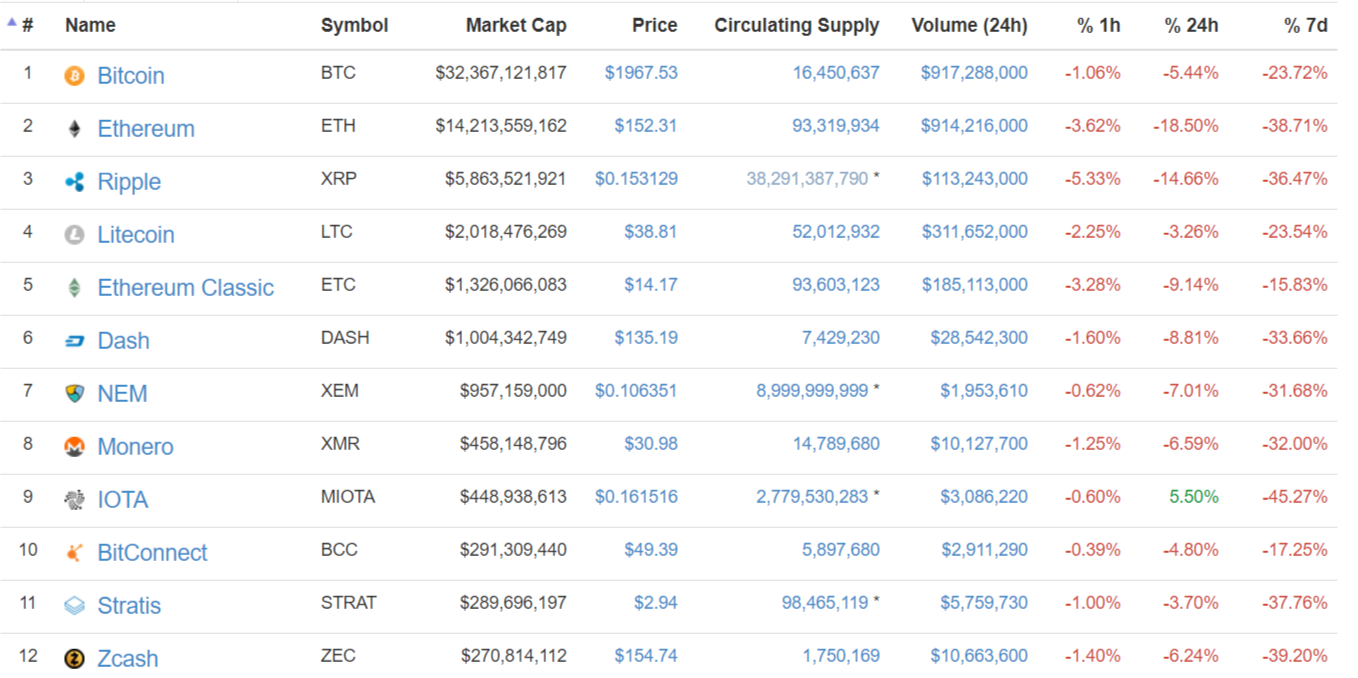Click the NEM shield logo icon
Image resolution: width=1358 pixels, height=678 pixels.
click(74, 394)
